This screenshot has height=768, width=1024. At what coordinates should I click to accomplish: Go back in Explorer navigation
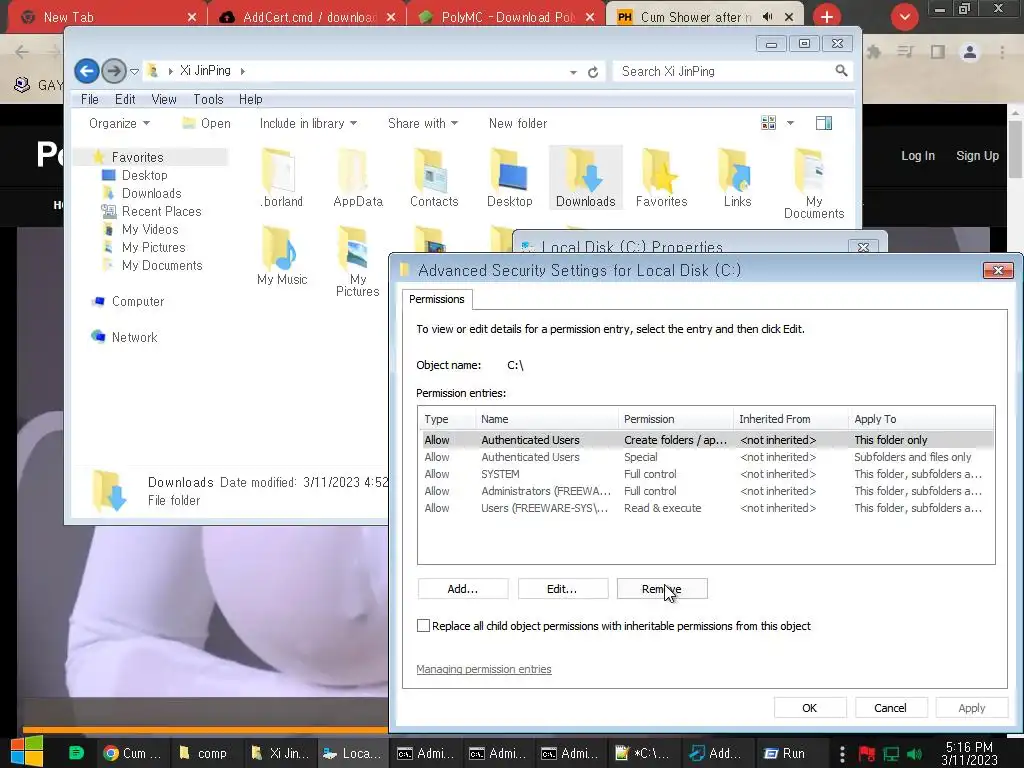tap(86, 71)
